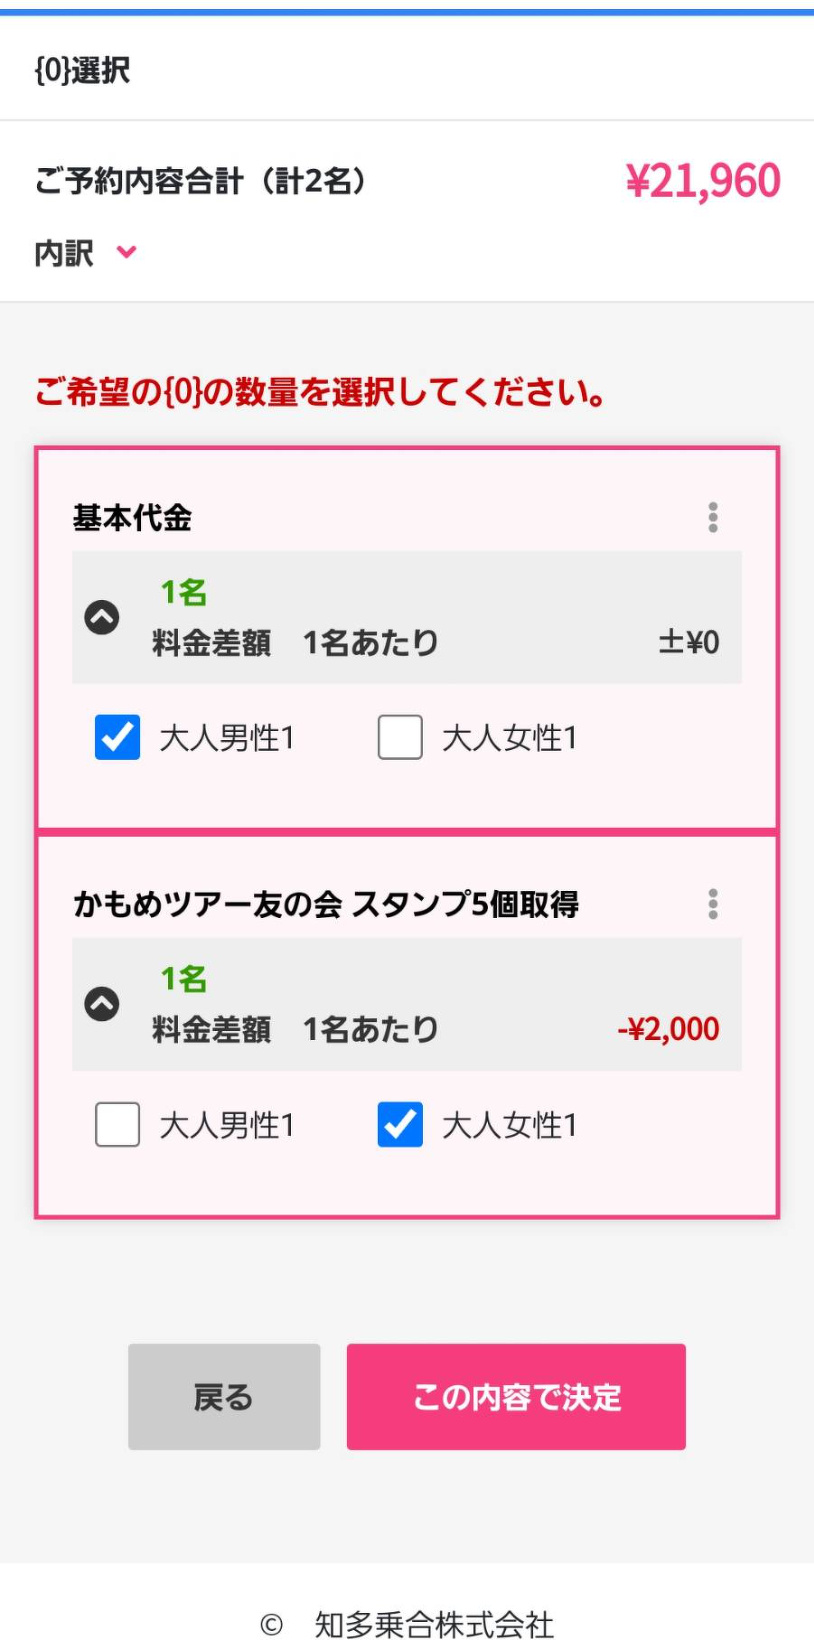Viewport: 814px width, 1640px height.
Task: Uncheck 大人女性1 under かもめツアー友の会
Action: click(400, 1124)
